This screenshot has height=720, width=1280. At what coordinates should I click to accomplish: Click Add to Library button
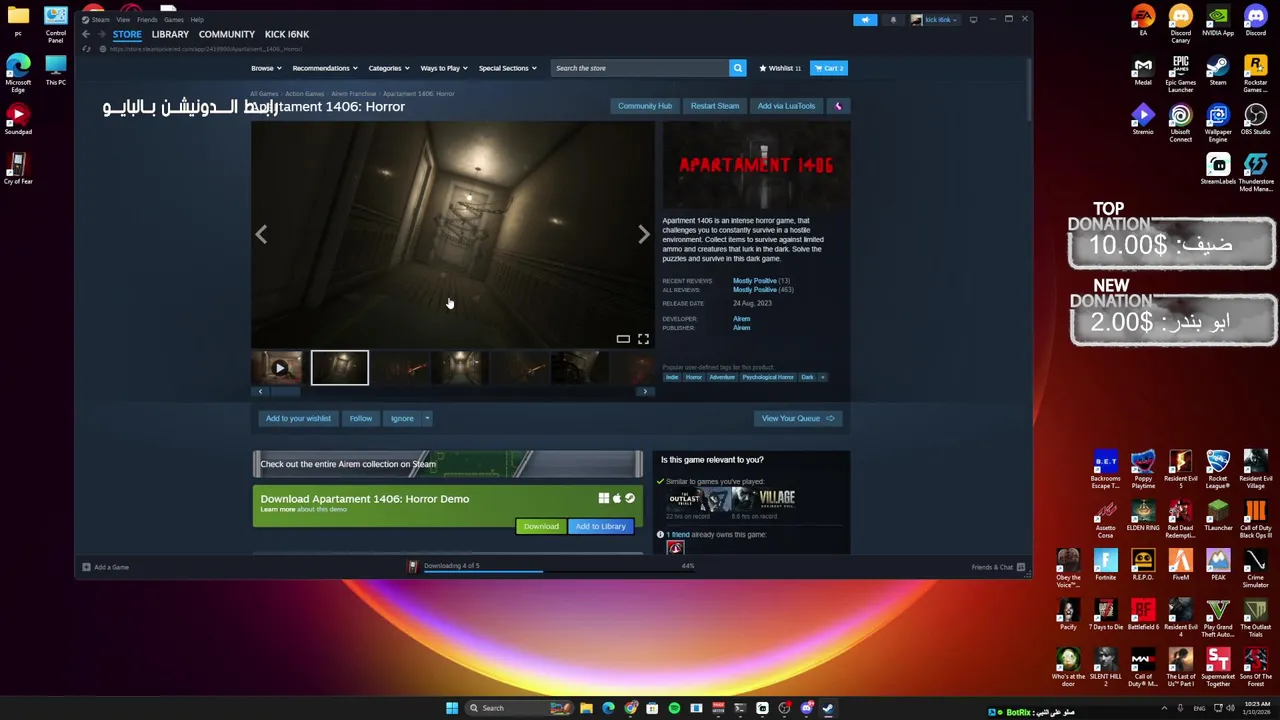click(601, 526)
